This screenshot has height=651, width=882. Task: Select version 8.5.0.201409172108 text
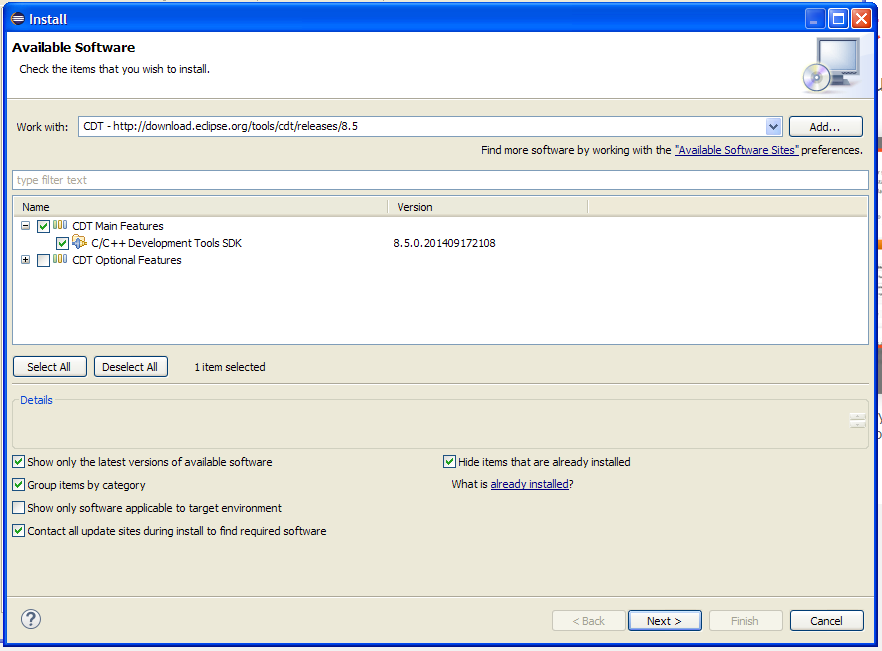444,243
